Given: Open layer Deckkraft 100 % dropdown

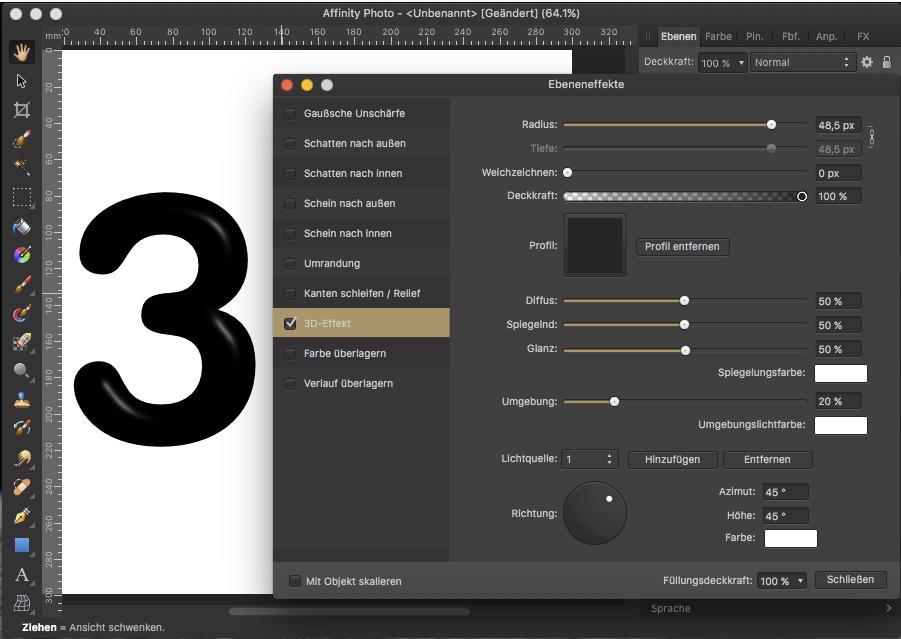Looking at the screenshot, I should [723, 63].
